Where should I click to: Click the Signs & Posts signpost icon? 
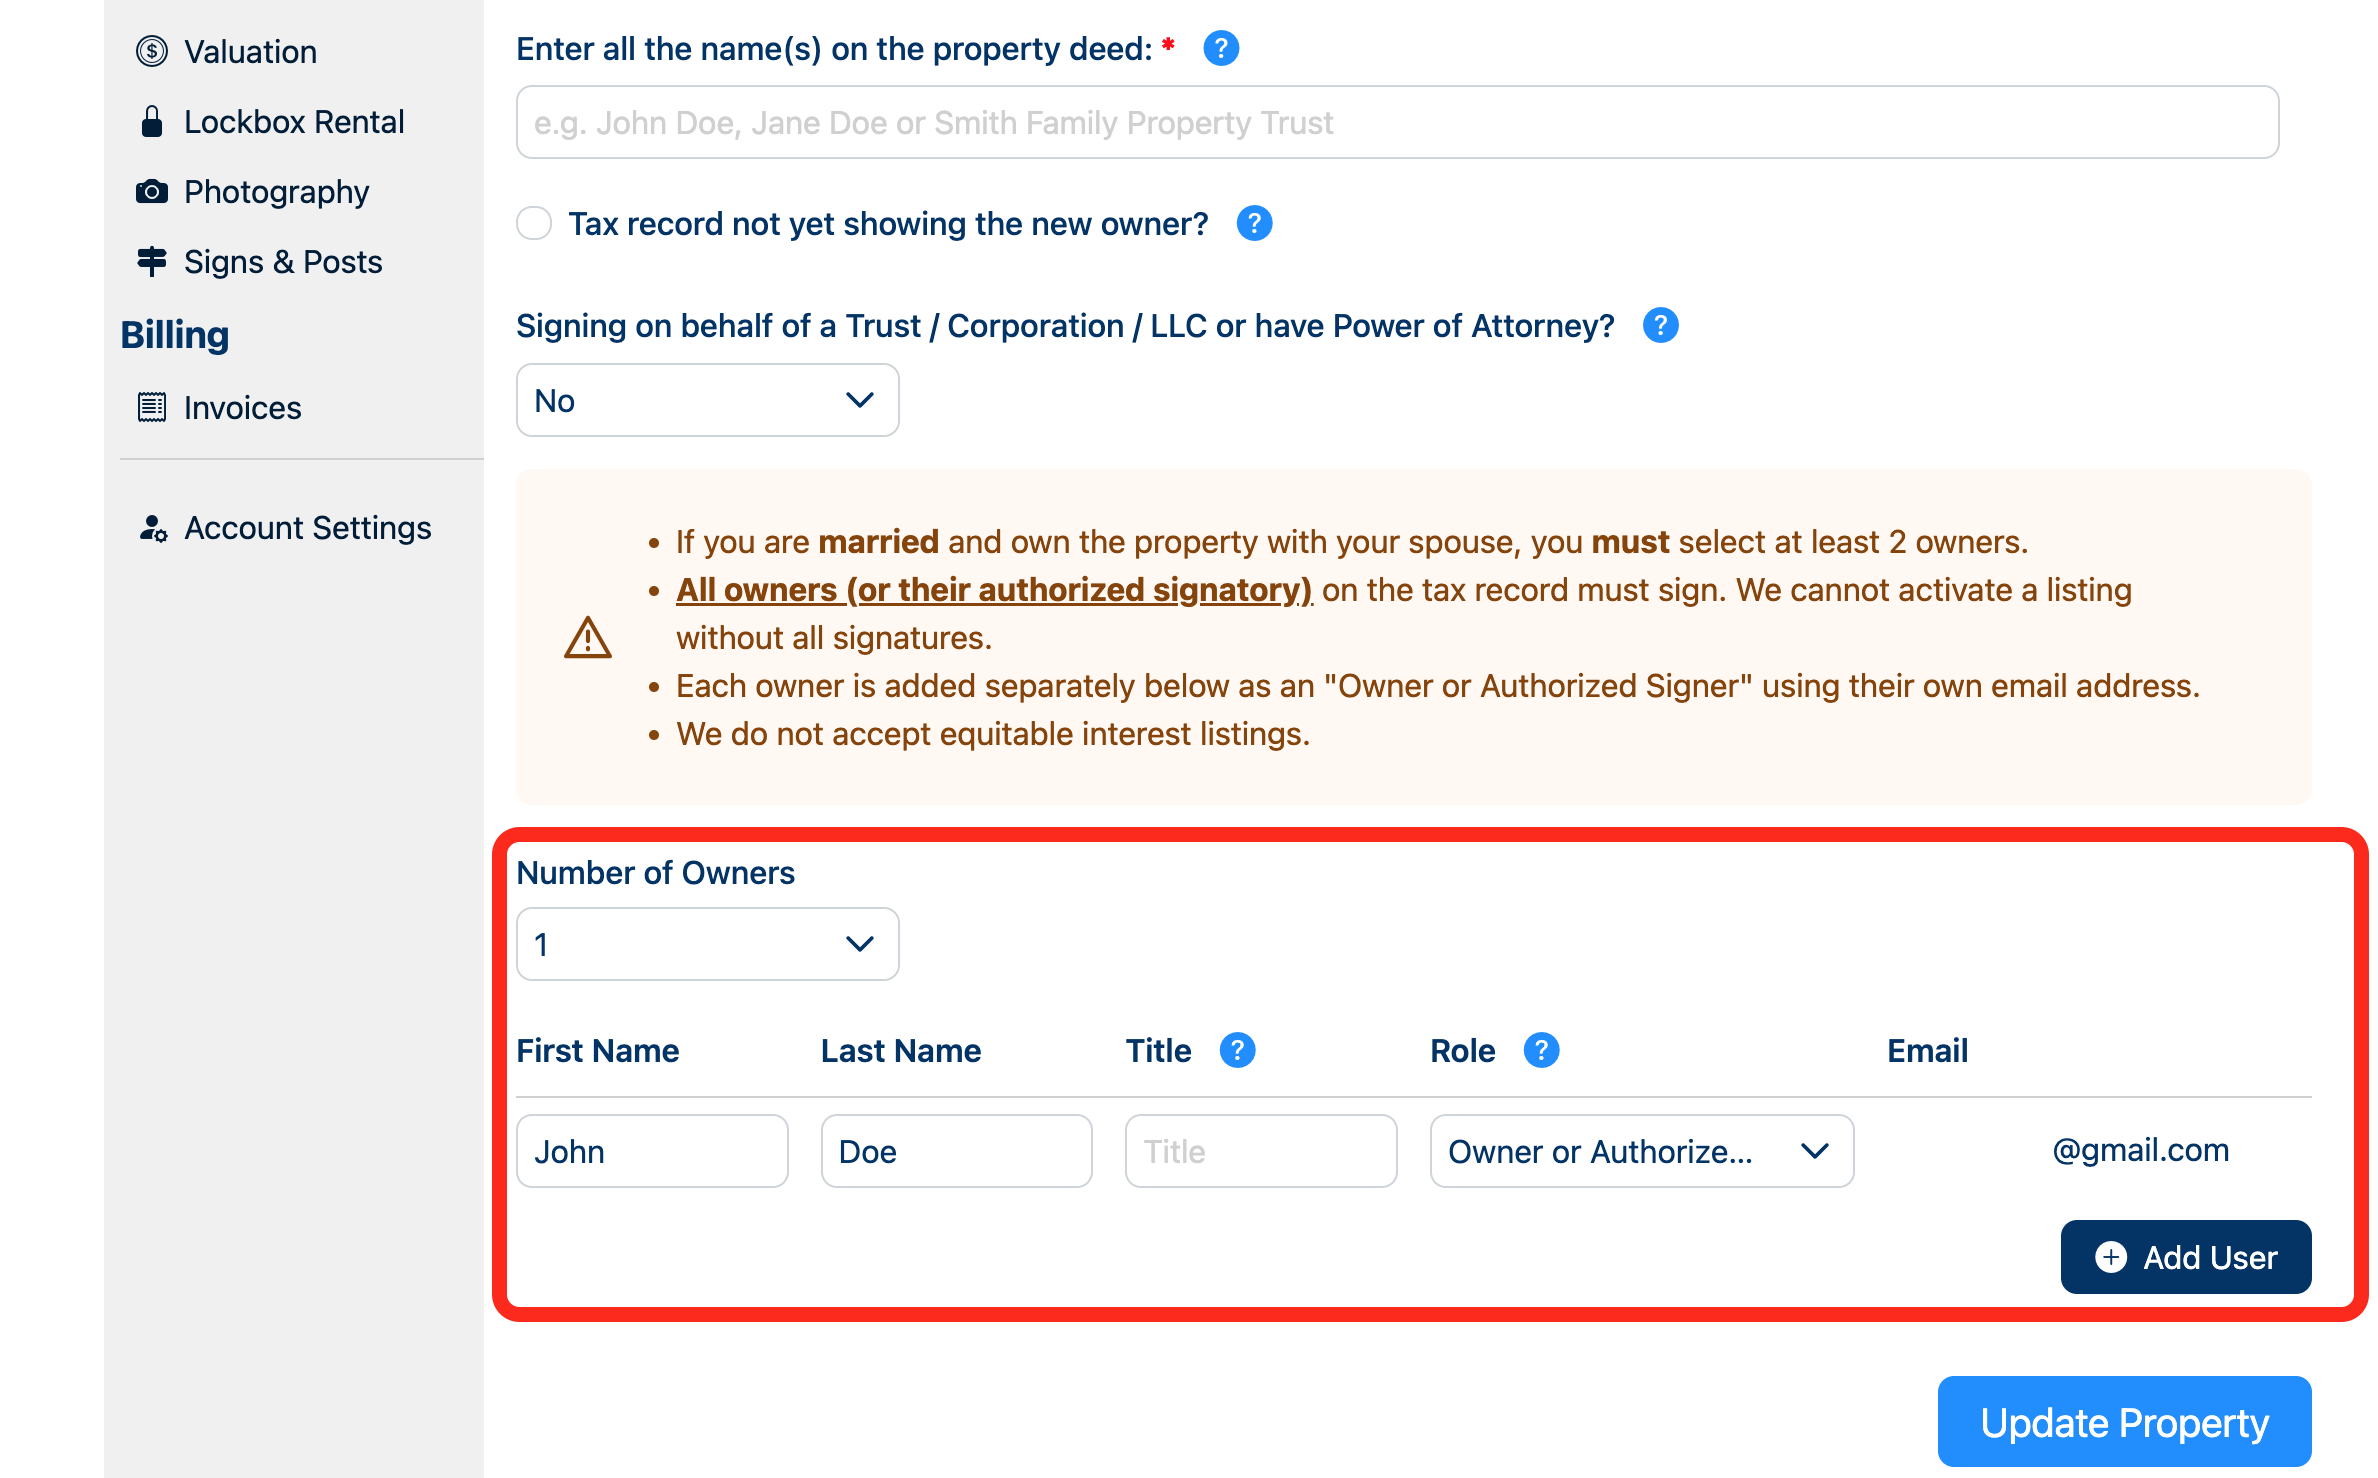pyautogui.click(x=151, y=261)
